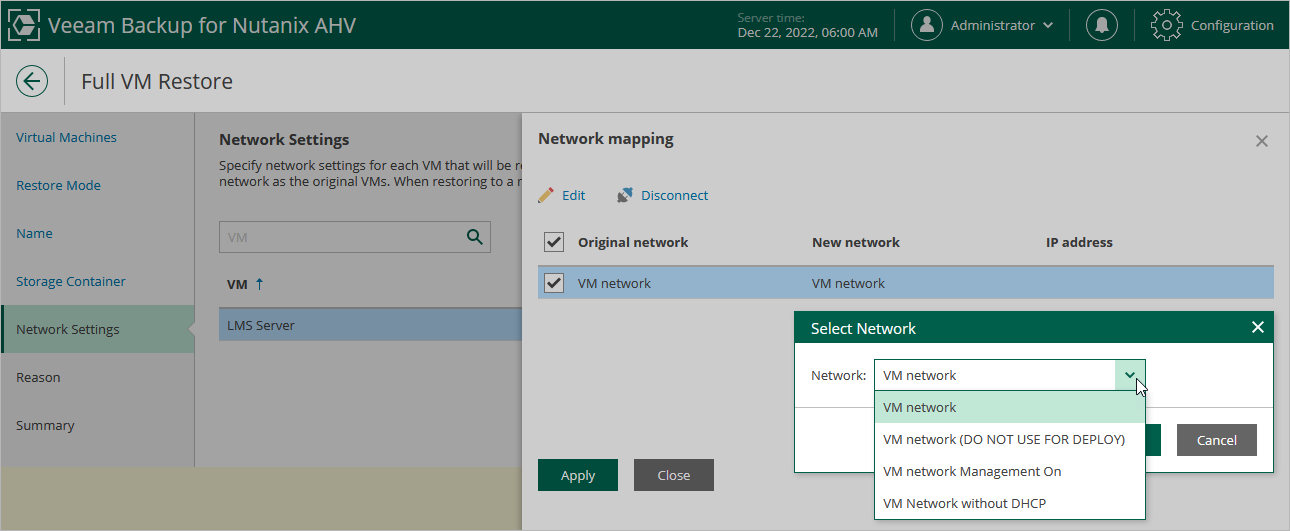Select the LMS Server row

[370, 325]
